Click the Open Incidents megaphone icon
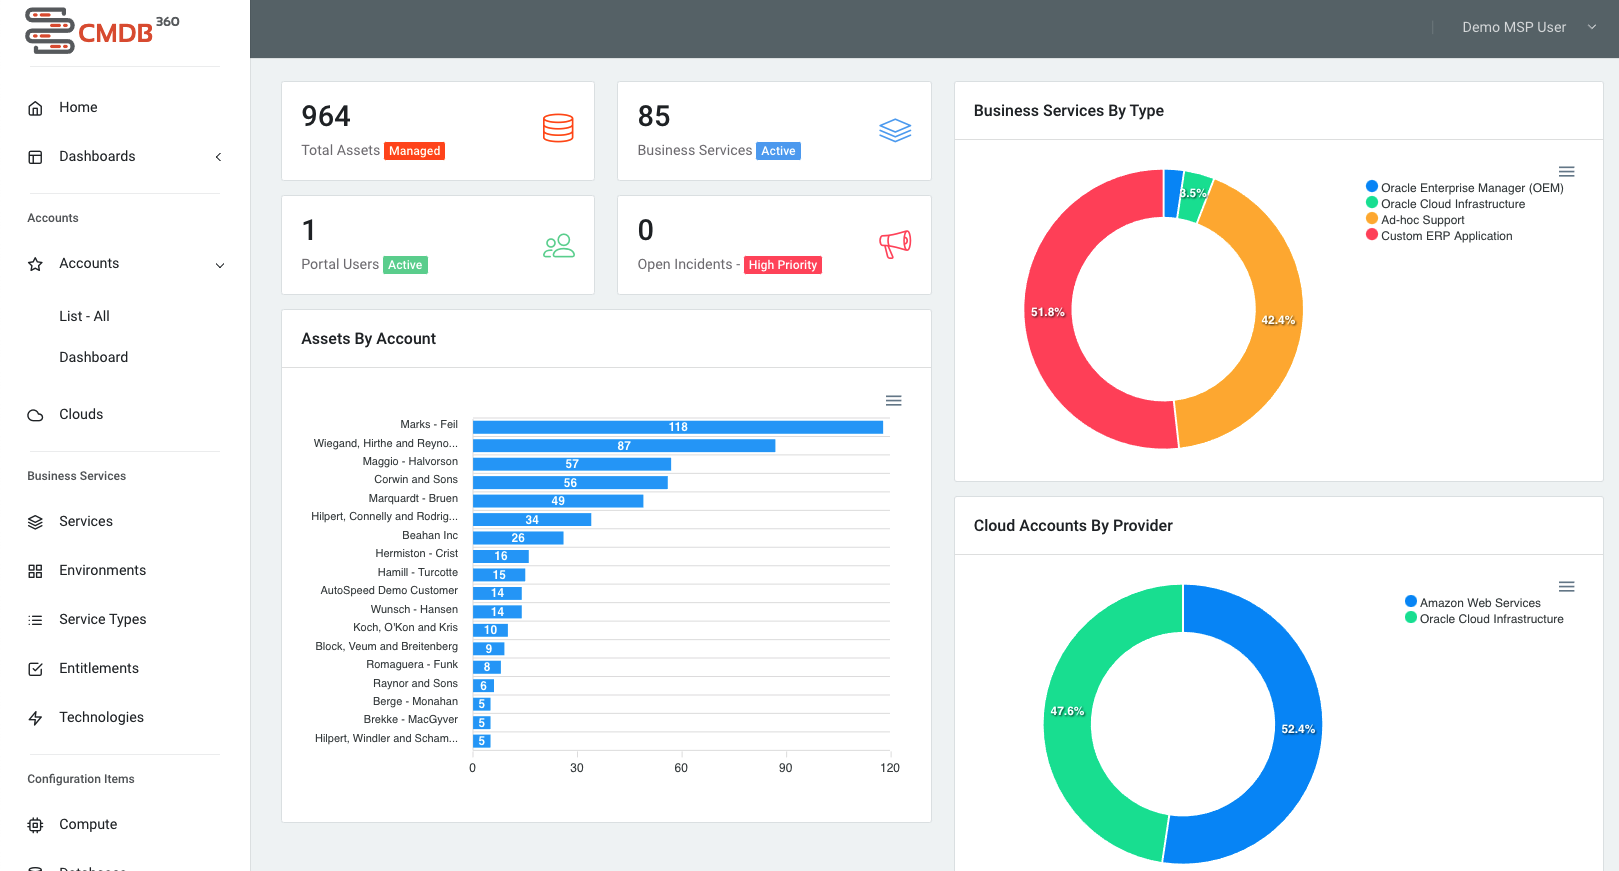This screenshot has width=1619, height=871. (x=895, y=244)
